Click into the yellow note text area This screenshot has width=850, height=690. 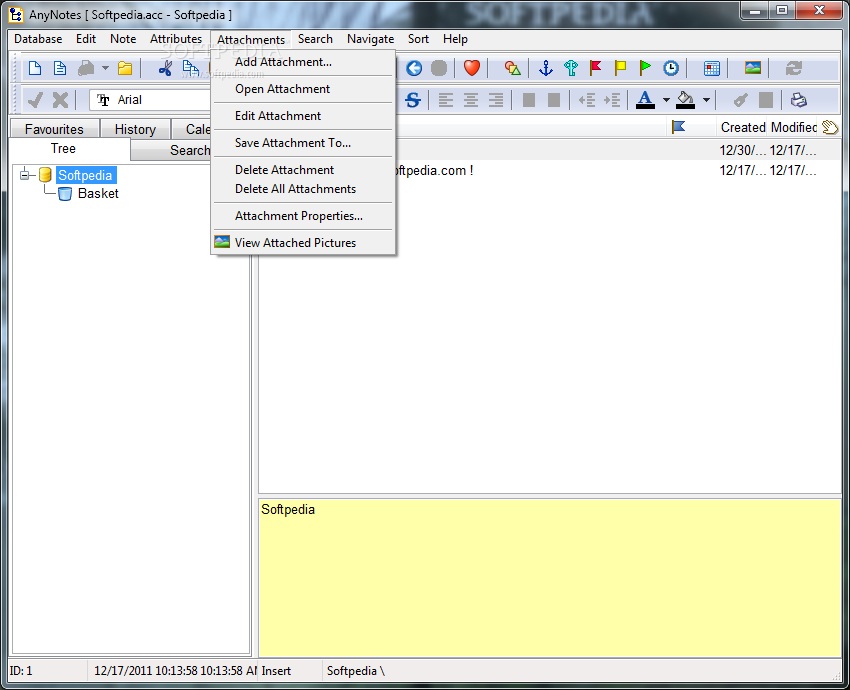pos(550,578)
